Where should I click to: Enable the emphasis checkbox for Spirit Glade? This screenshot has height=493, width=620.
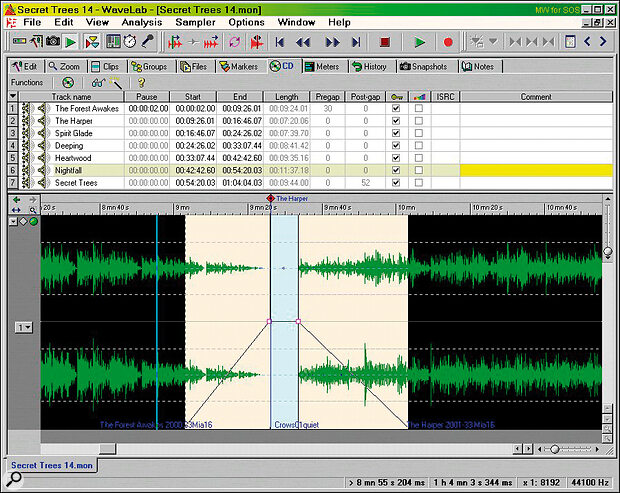(x=418, y=133)
